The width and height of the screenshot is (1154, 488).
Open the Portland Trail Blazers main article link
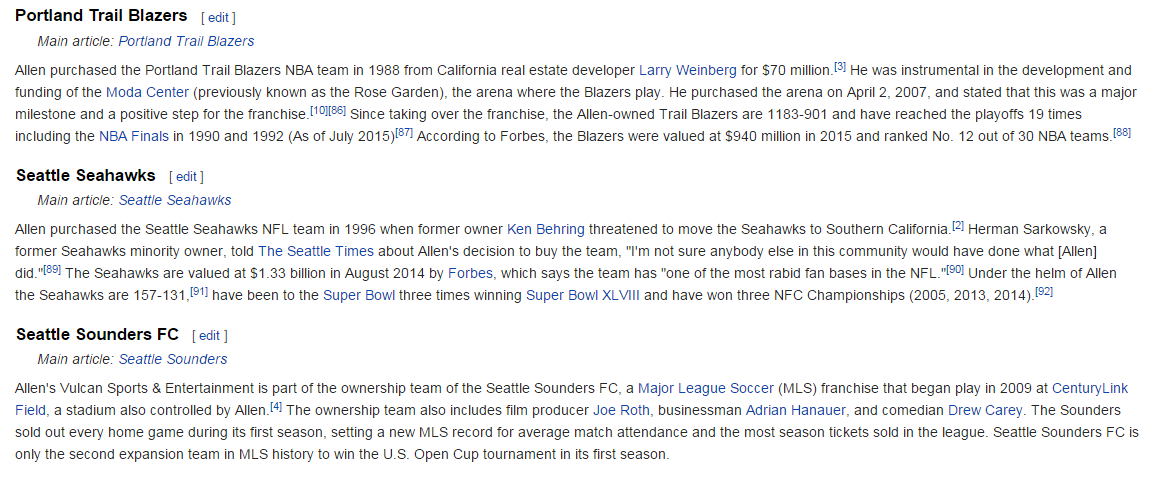pos(186,41)
